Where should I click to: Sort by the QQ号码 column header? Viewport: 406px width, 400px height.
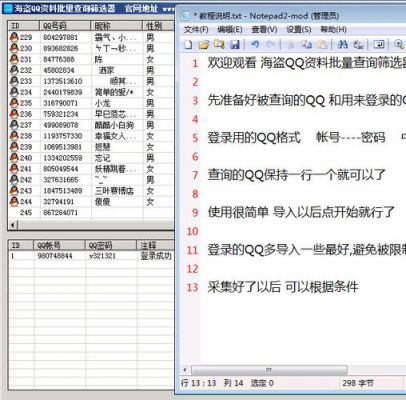(x=65, y=26)
